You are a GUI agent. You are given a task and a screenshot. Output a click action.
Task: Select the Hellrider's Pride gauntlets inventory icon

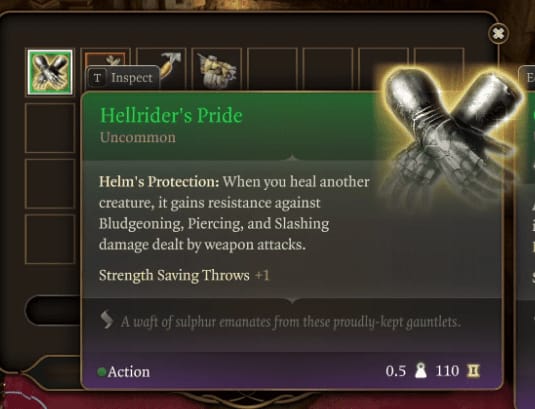[50, 72]
